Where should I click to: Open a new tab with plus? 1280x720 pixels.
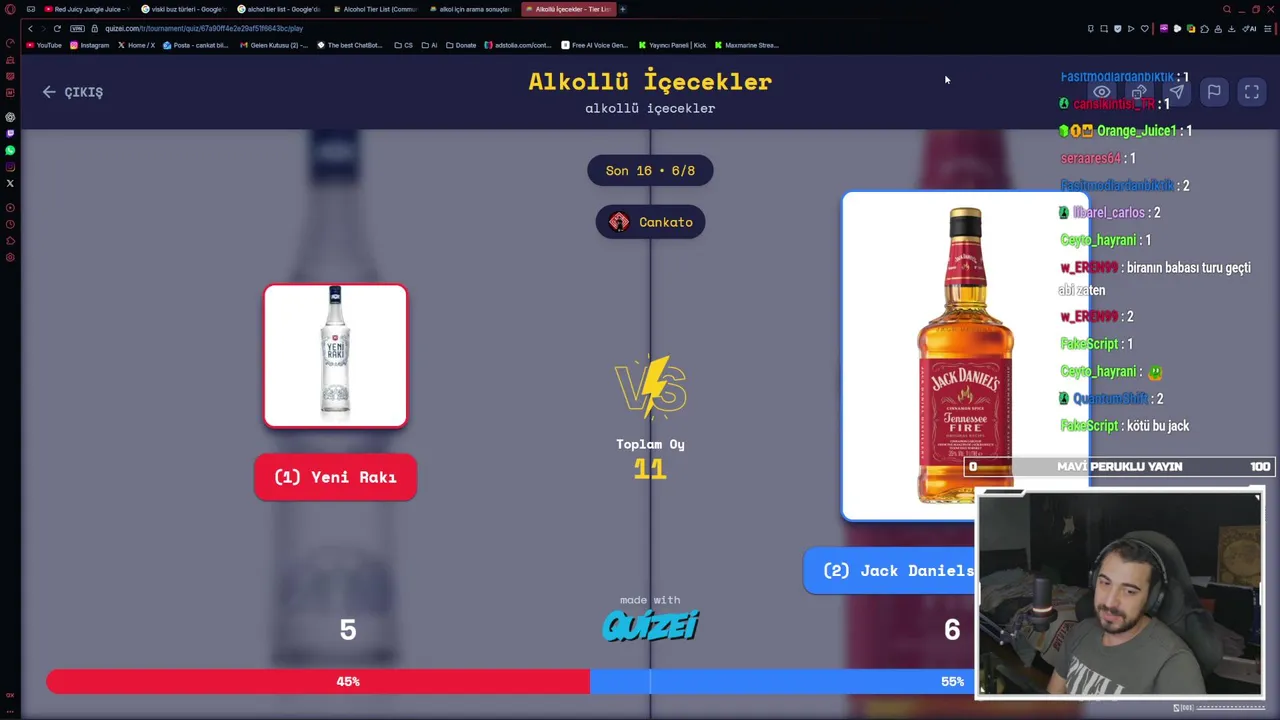click(x=622, y=9)
